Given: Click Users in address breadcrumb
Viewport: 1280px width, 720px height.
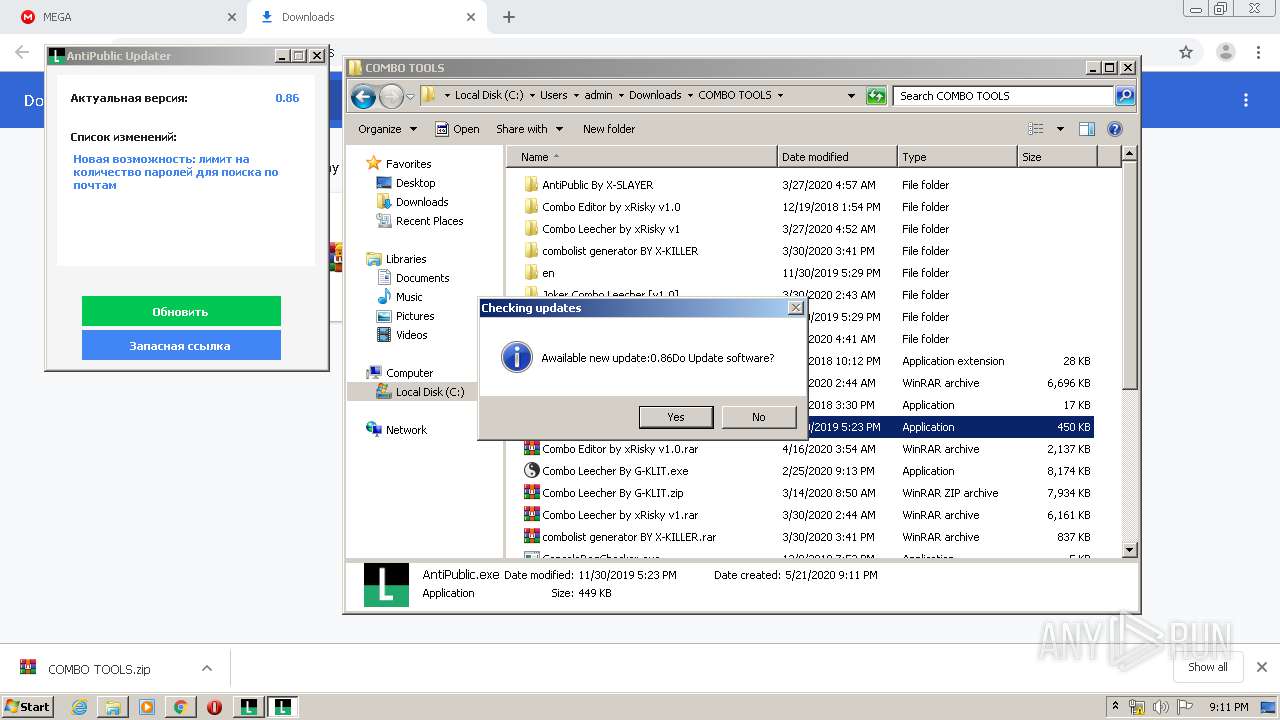Looking at the screenshot, I should (x=553, y=96).
